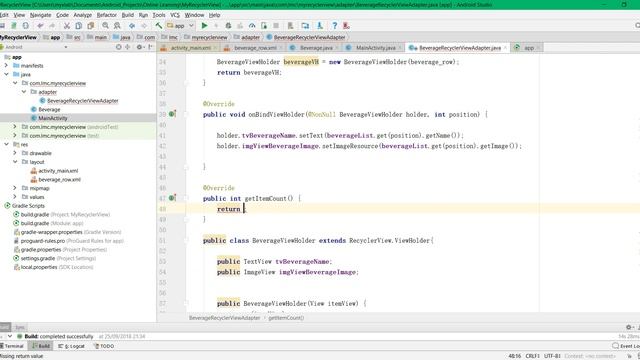Click the Find magnifier icon
Viewport: 640px width, 360px height.
click(105, 26)
